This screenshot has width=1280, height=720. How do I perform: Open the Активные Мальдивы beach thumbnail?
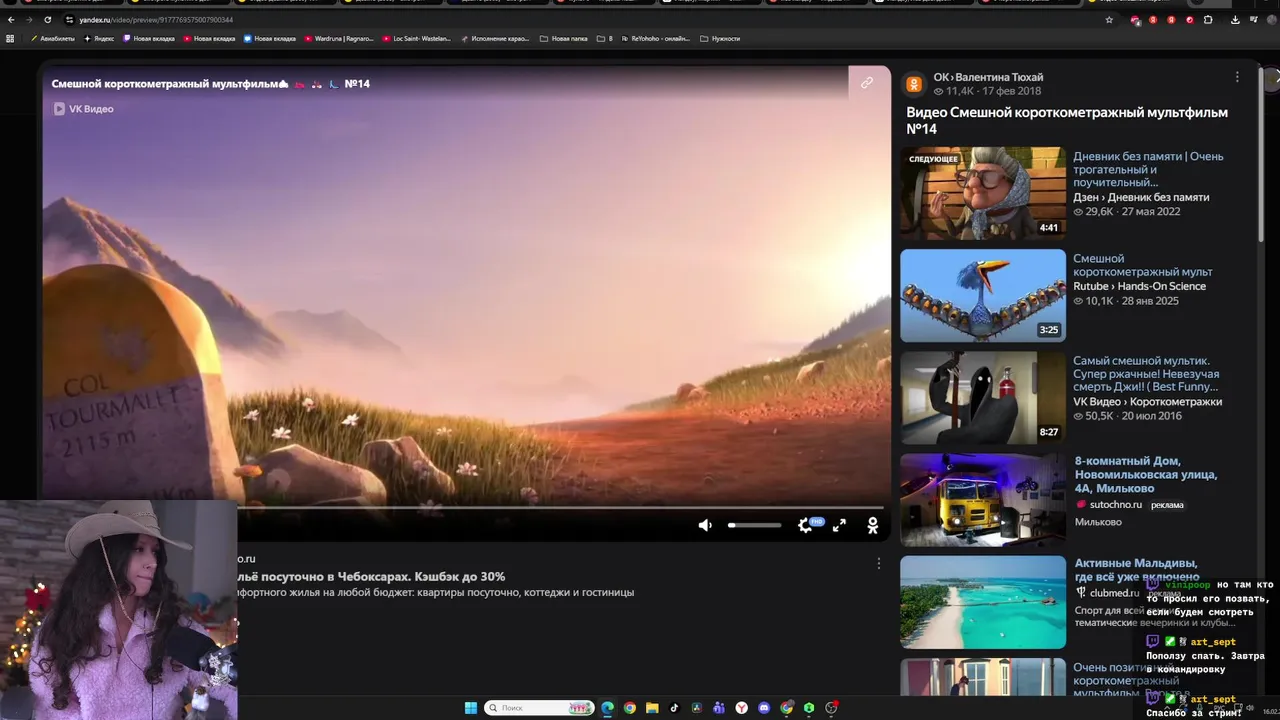983,602
